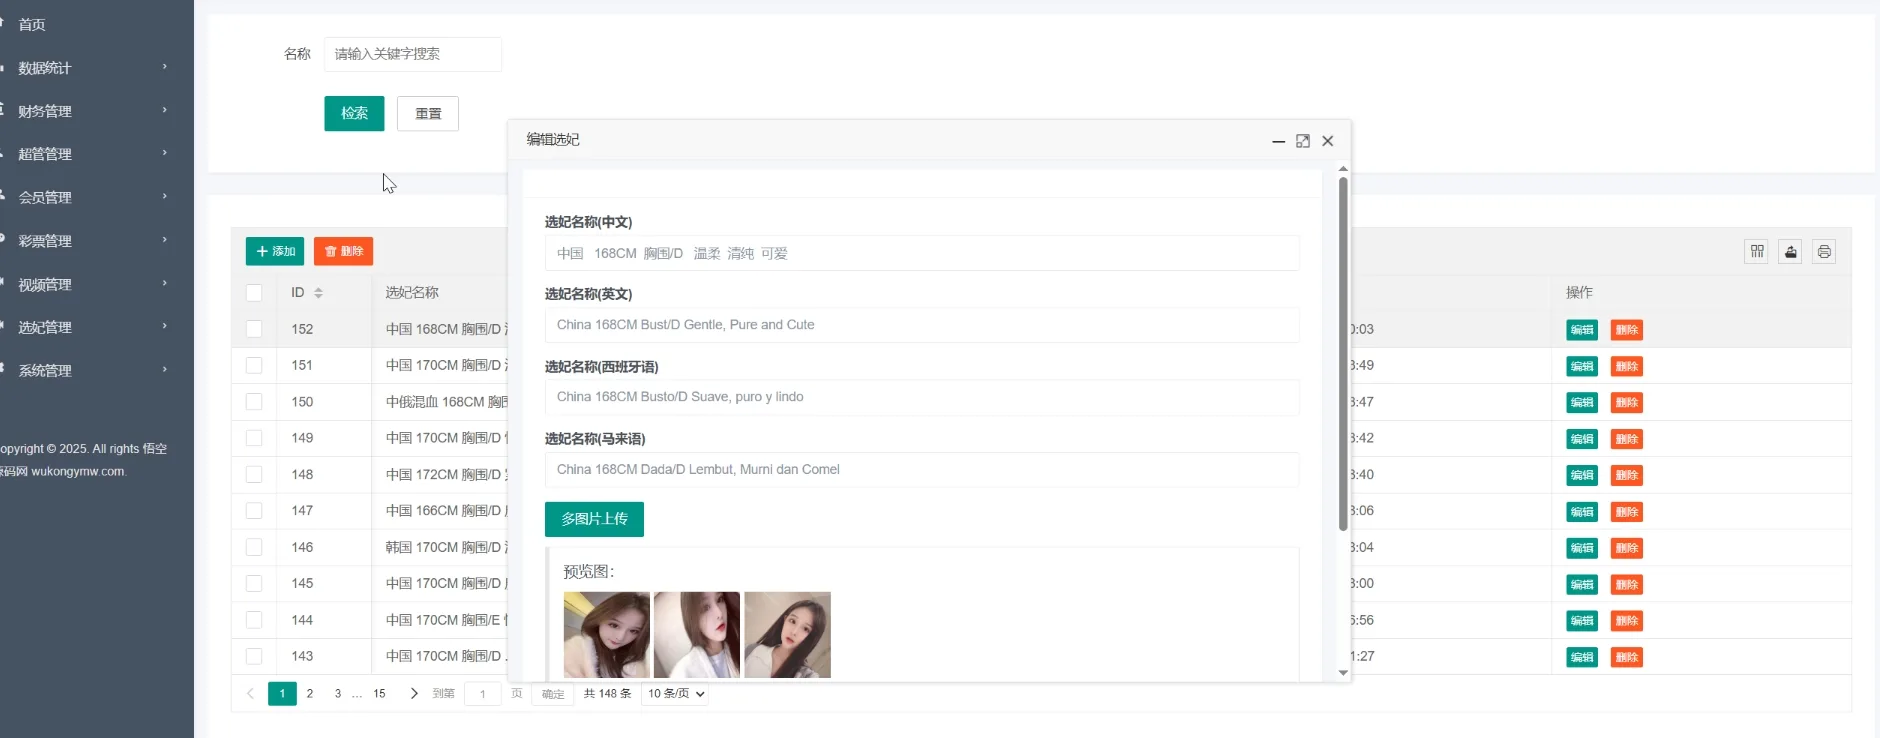Click the red 删除 button with trash icon
Screen dimensions: 1880x738
pos(343,252)
